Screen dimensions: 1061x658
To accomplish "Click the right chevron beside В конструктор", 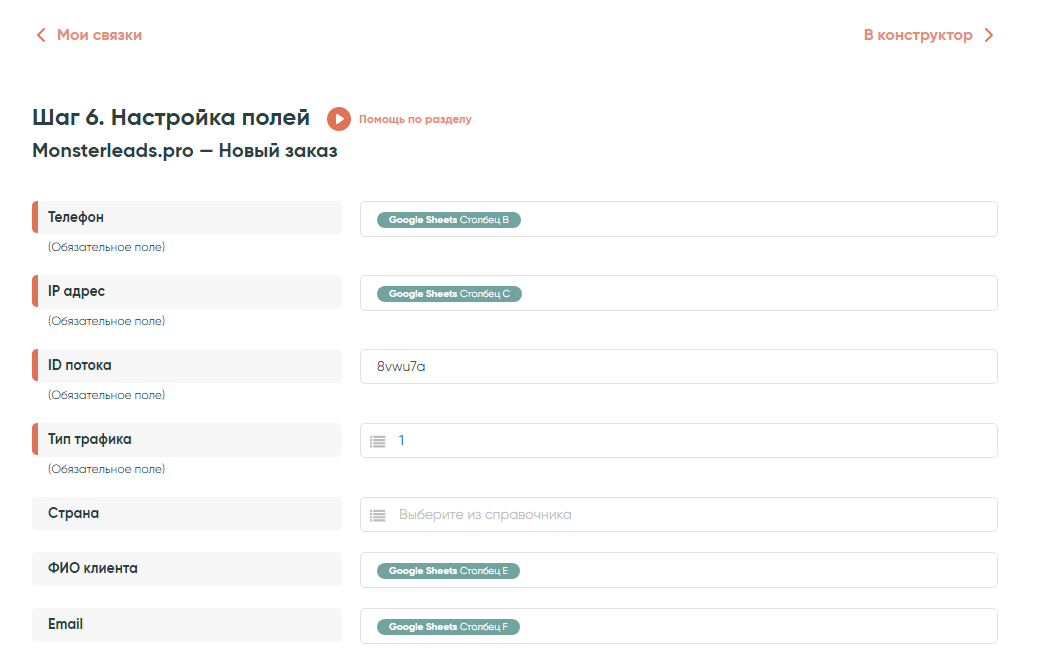I will pos(989,35).
